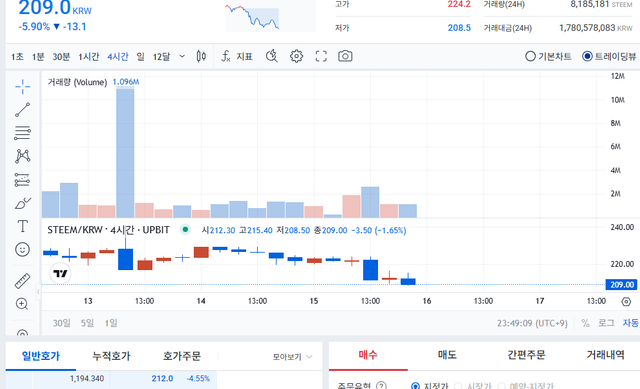Select the 지정가 order type
640x389 pixels.
click(429, 386)
